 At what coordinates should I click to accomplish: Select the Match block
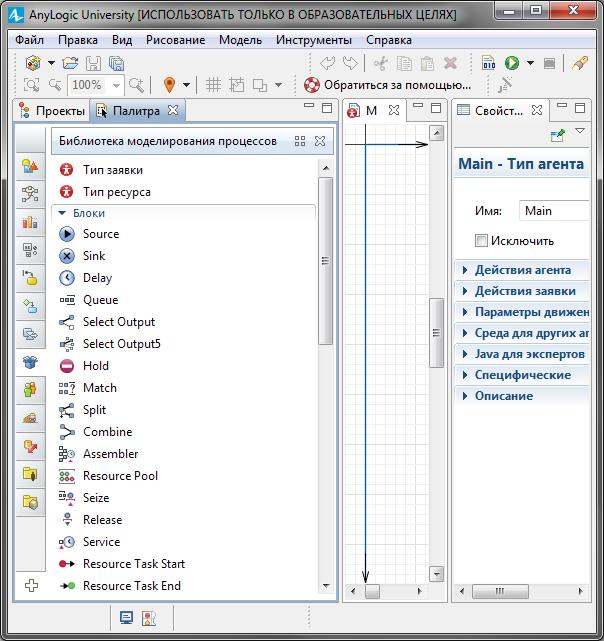click(100, 388)
